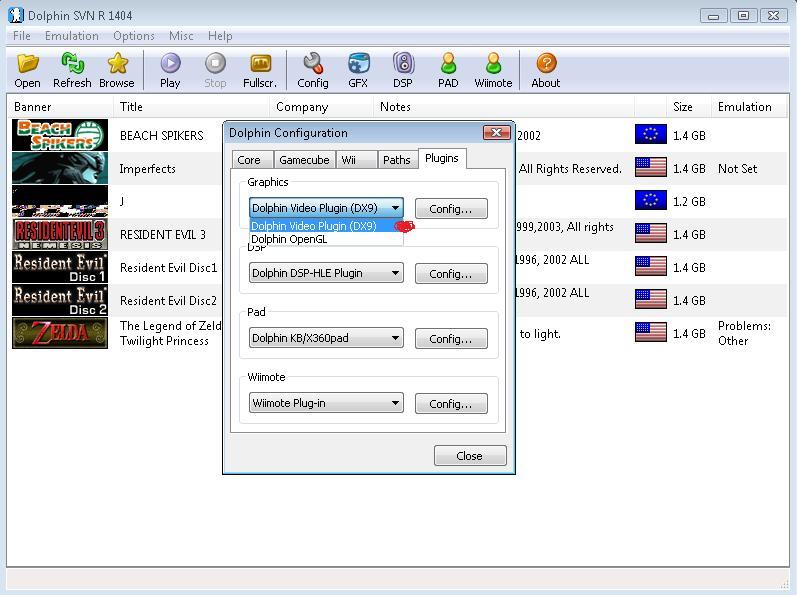Select the Imperfects title text
This screenshot has width=797, height=595.
147,169
